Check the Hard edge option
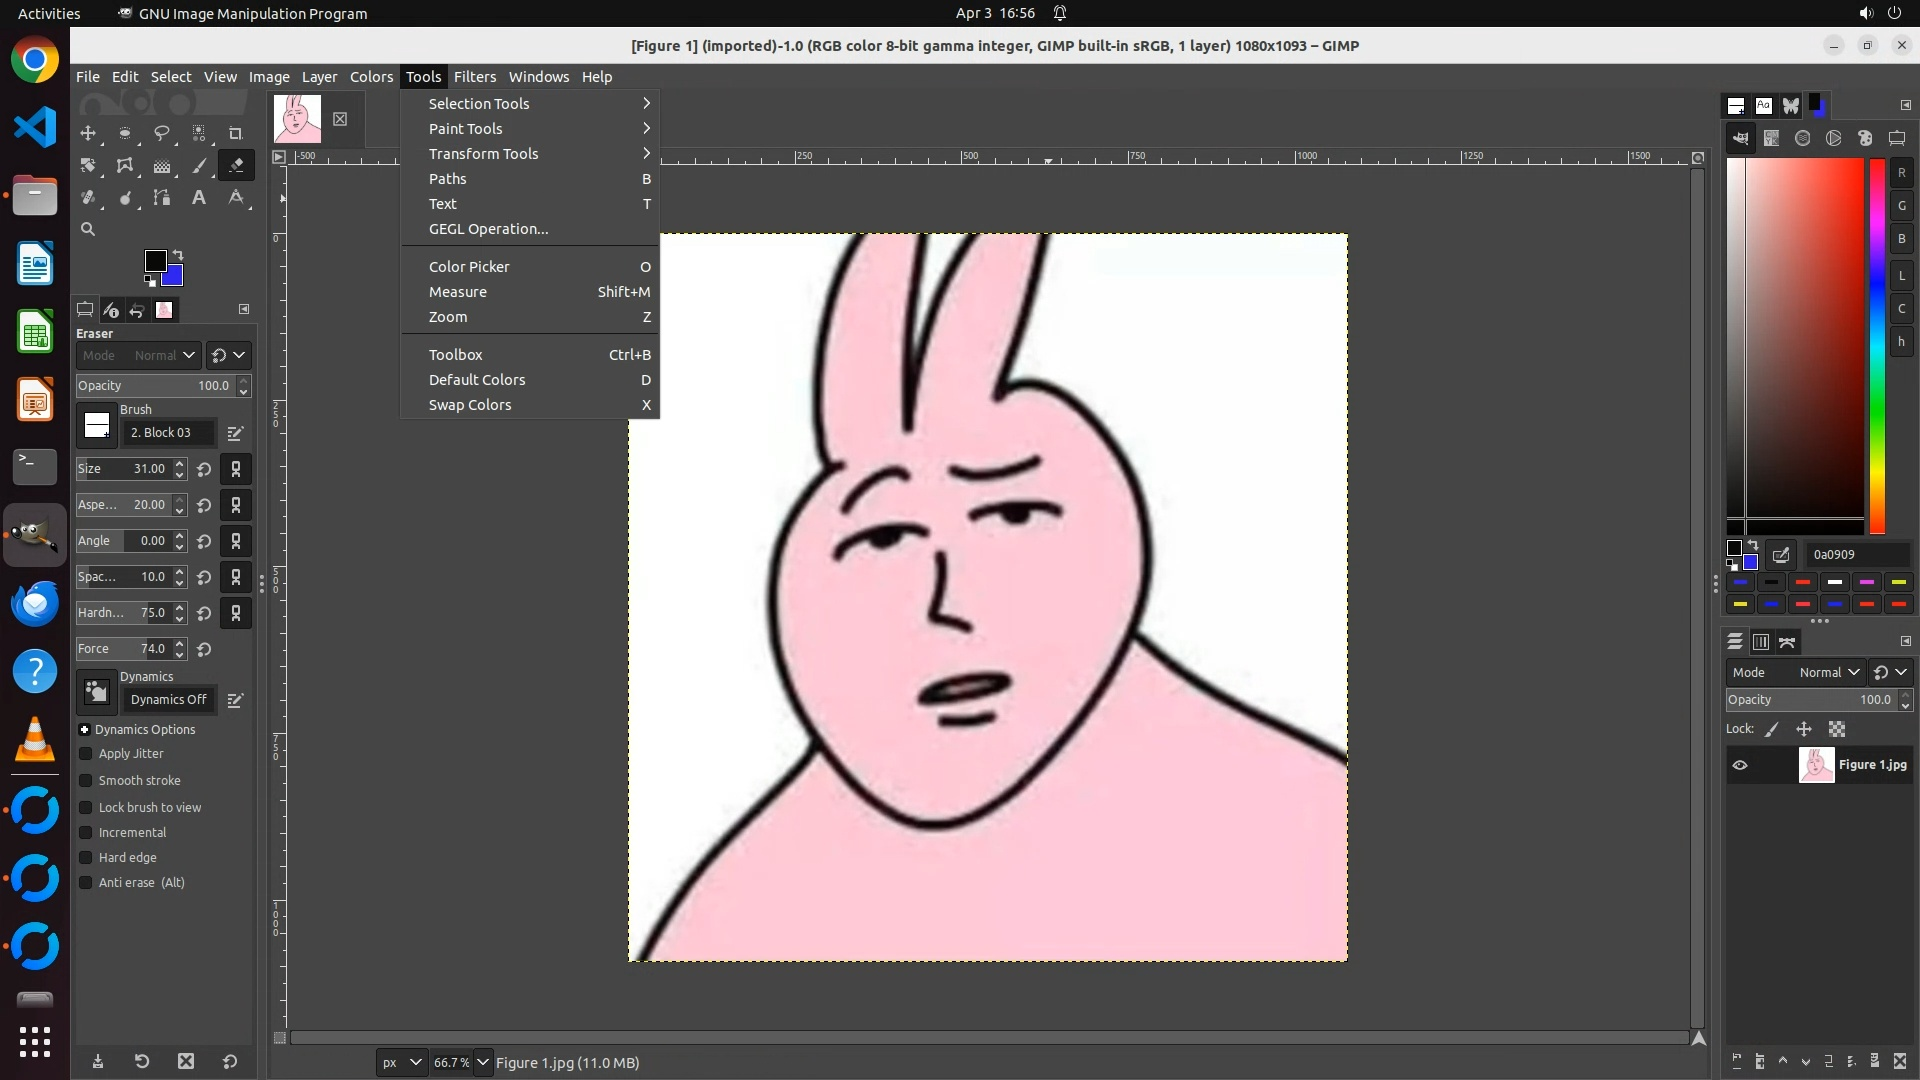Viewport: 1920px width, 1080px height. pyautogui.click(x=86, y=858)
